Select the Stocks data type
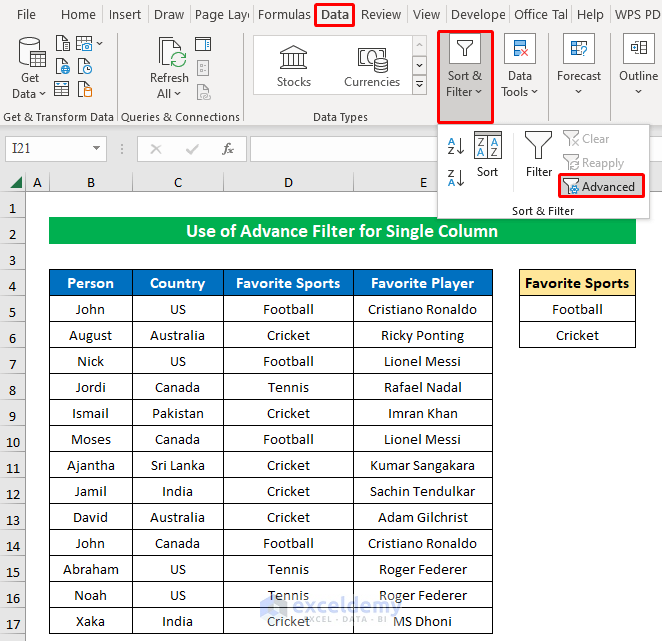 pyautogui.click(x=293, y=66)
